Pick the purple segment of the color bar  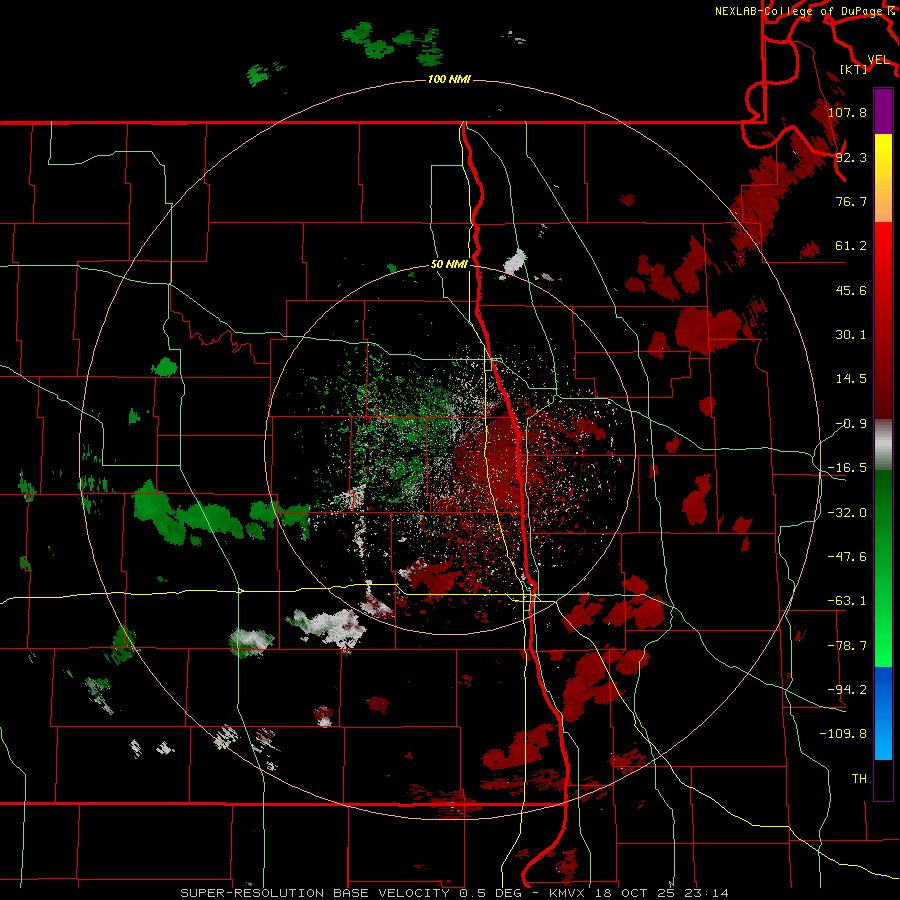coord(883,111)
